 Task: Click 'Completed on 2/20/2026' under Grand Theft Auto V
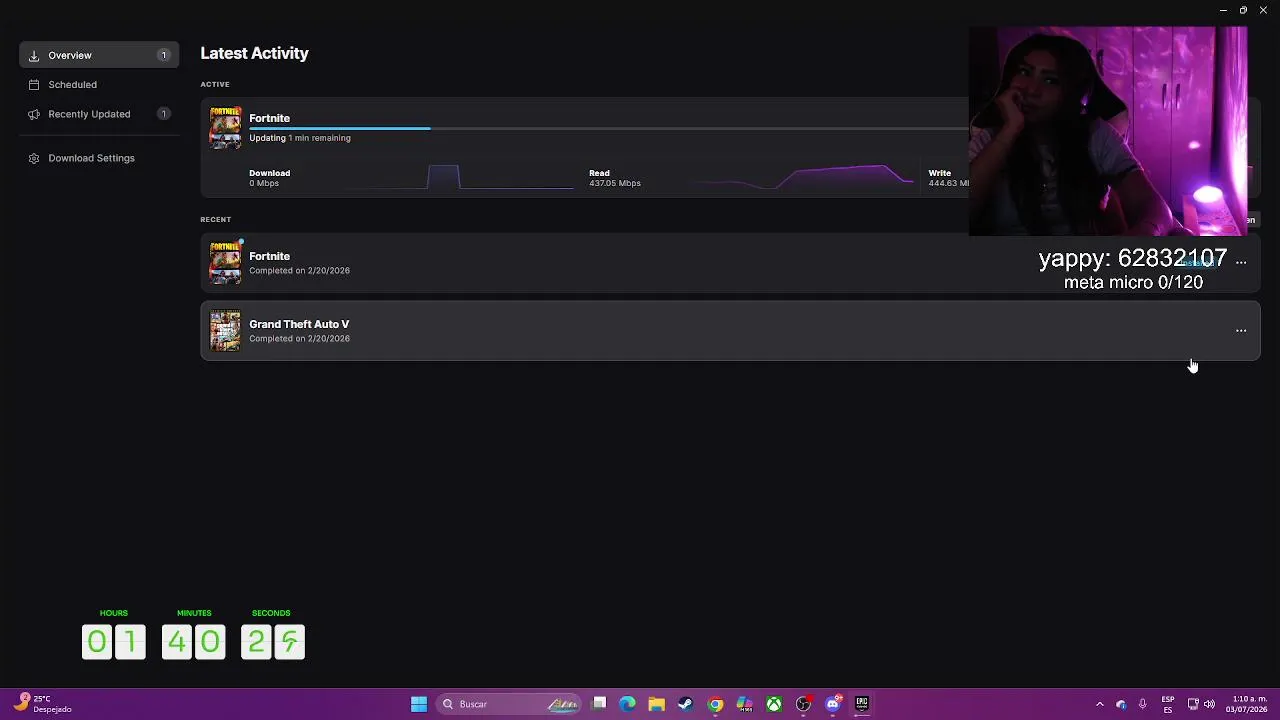(x=299, y=338)
